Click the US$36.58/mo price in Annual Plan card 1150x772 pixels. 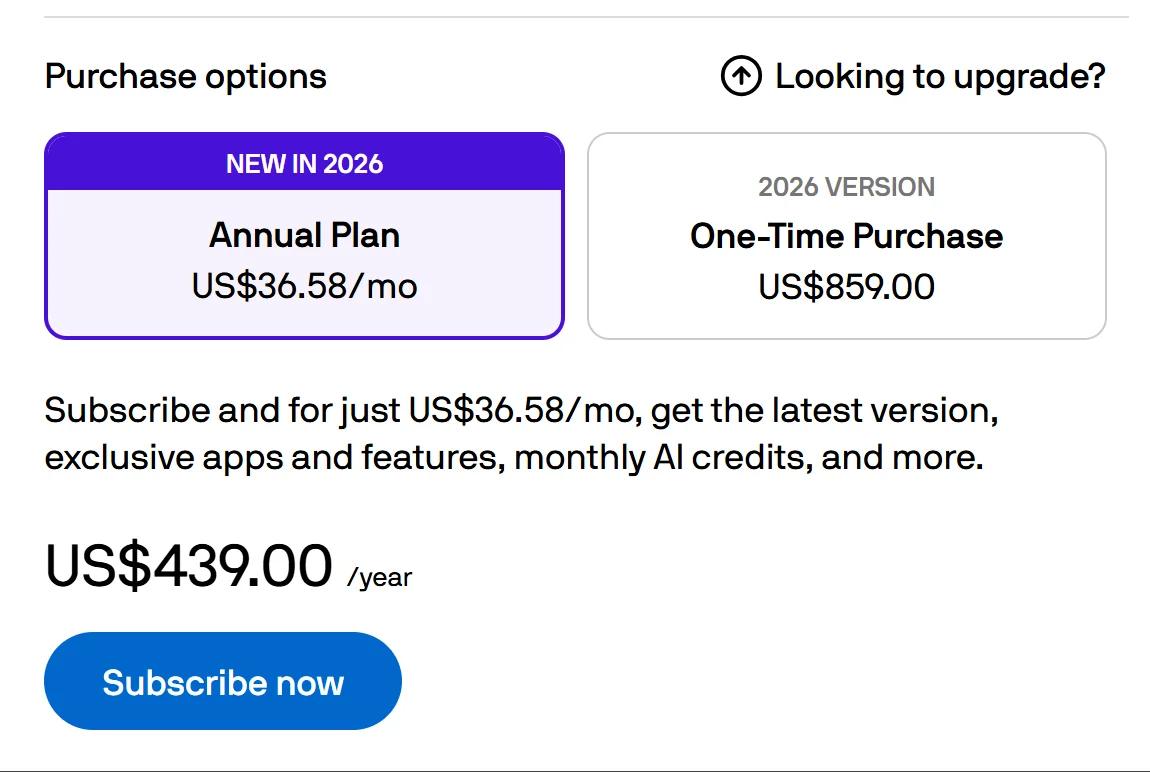click(x=305, y=287)
